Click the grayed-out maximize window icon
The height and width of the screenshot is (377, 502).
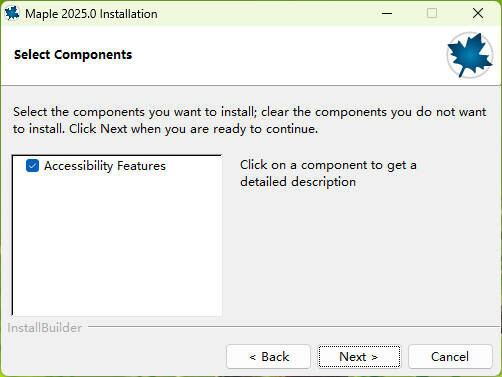click(432, 13)
